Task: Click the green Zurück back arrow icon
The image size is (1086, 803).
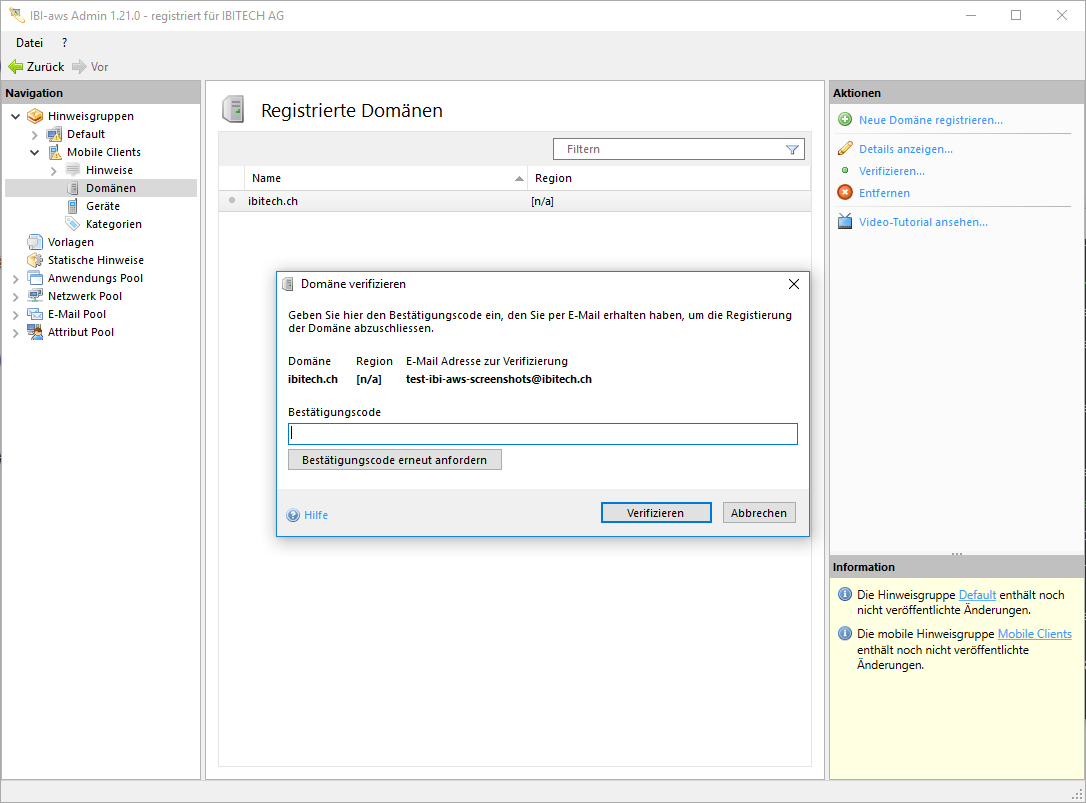Action: 15,67
